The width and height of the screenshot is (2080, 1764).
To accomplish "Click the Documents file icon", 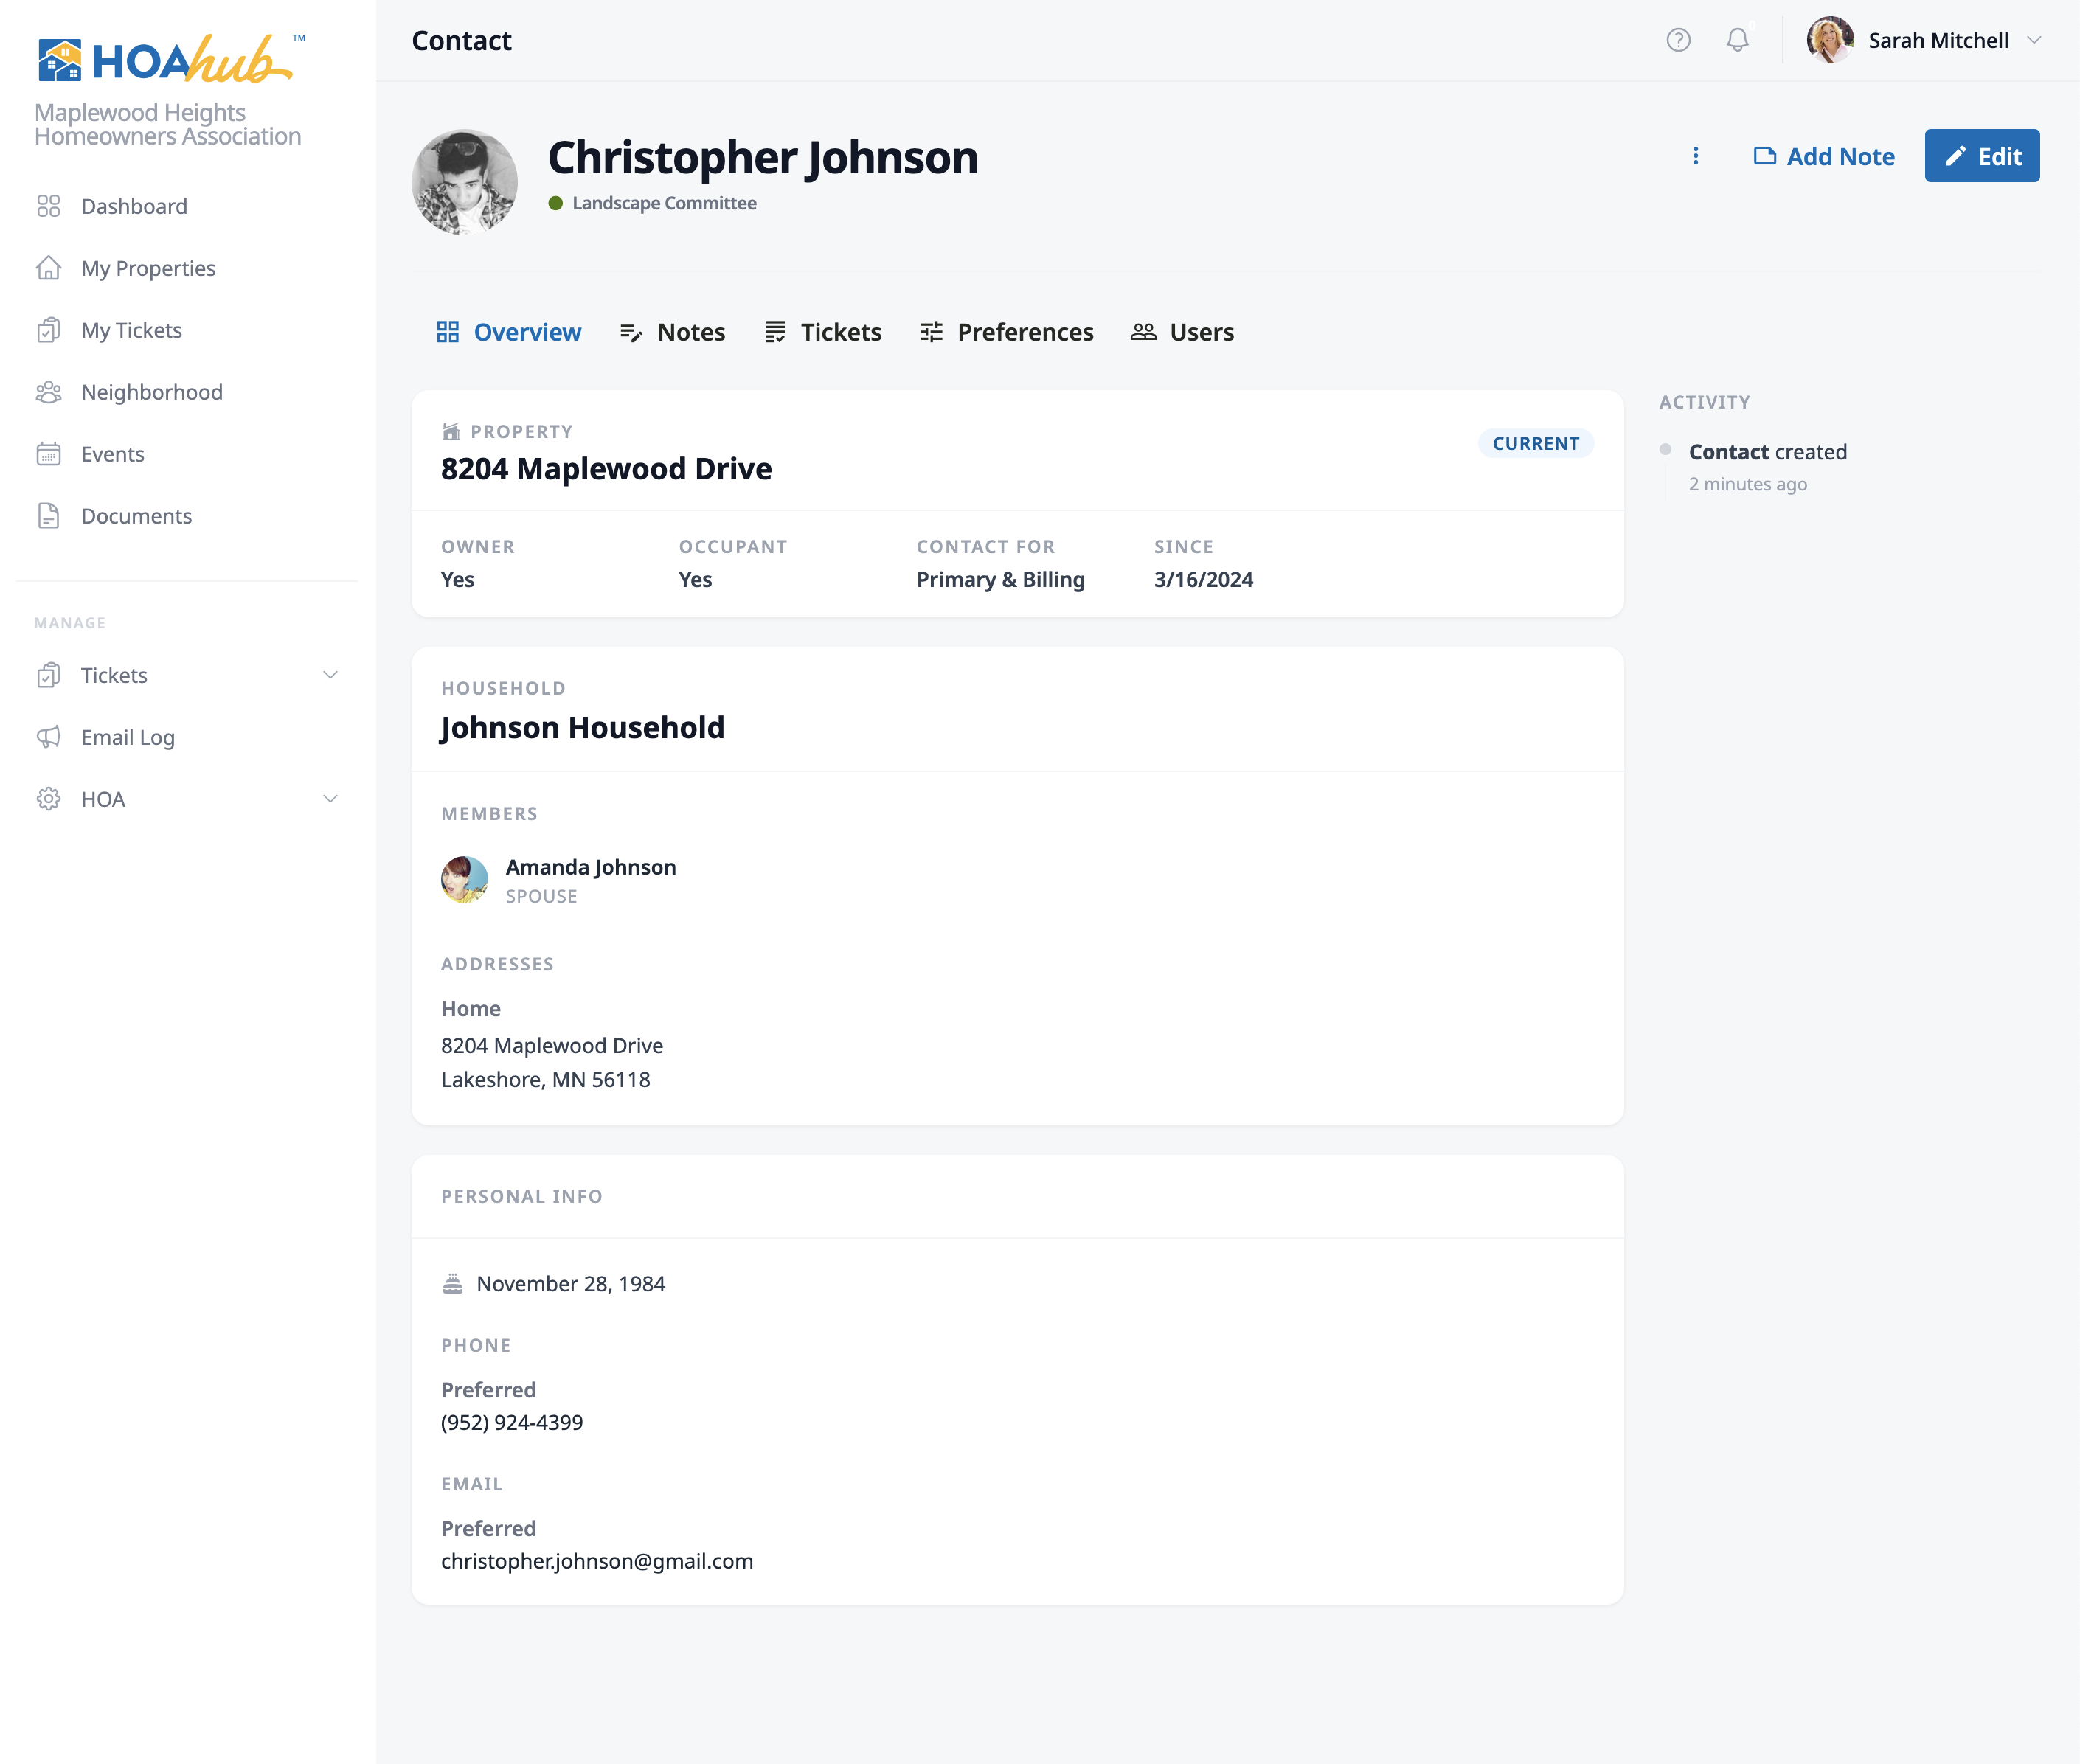I will tap(48, 516).
